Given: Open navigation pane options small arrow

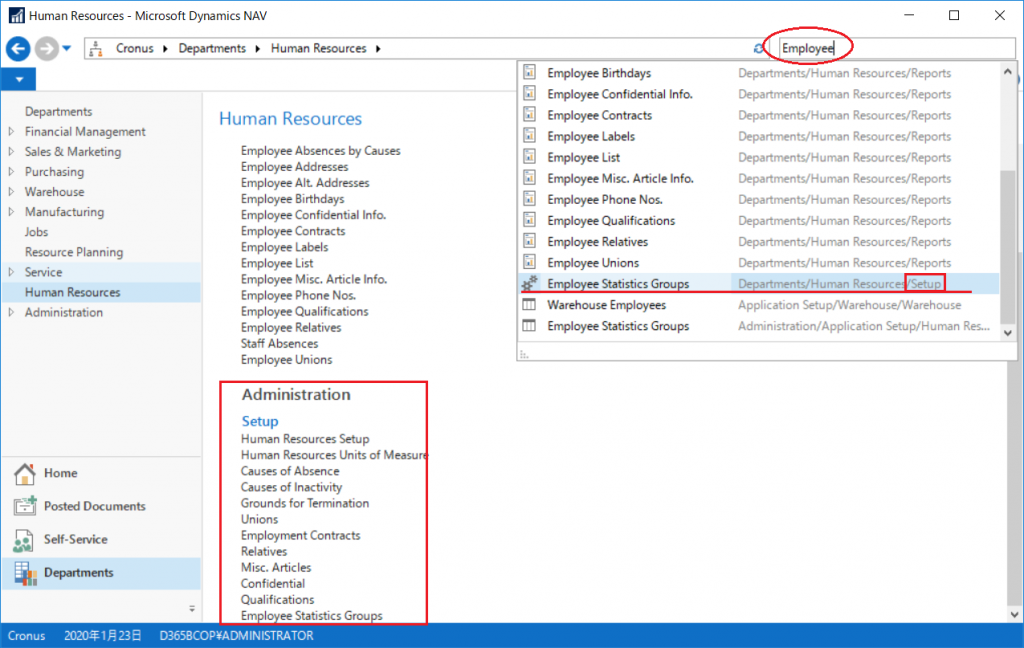Looking at the screenshot, I should point(192,608).
